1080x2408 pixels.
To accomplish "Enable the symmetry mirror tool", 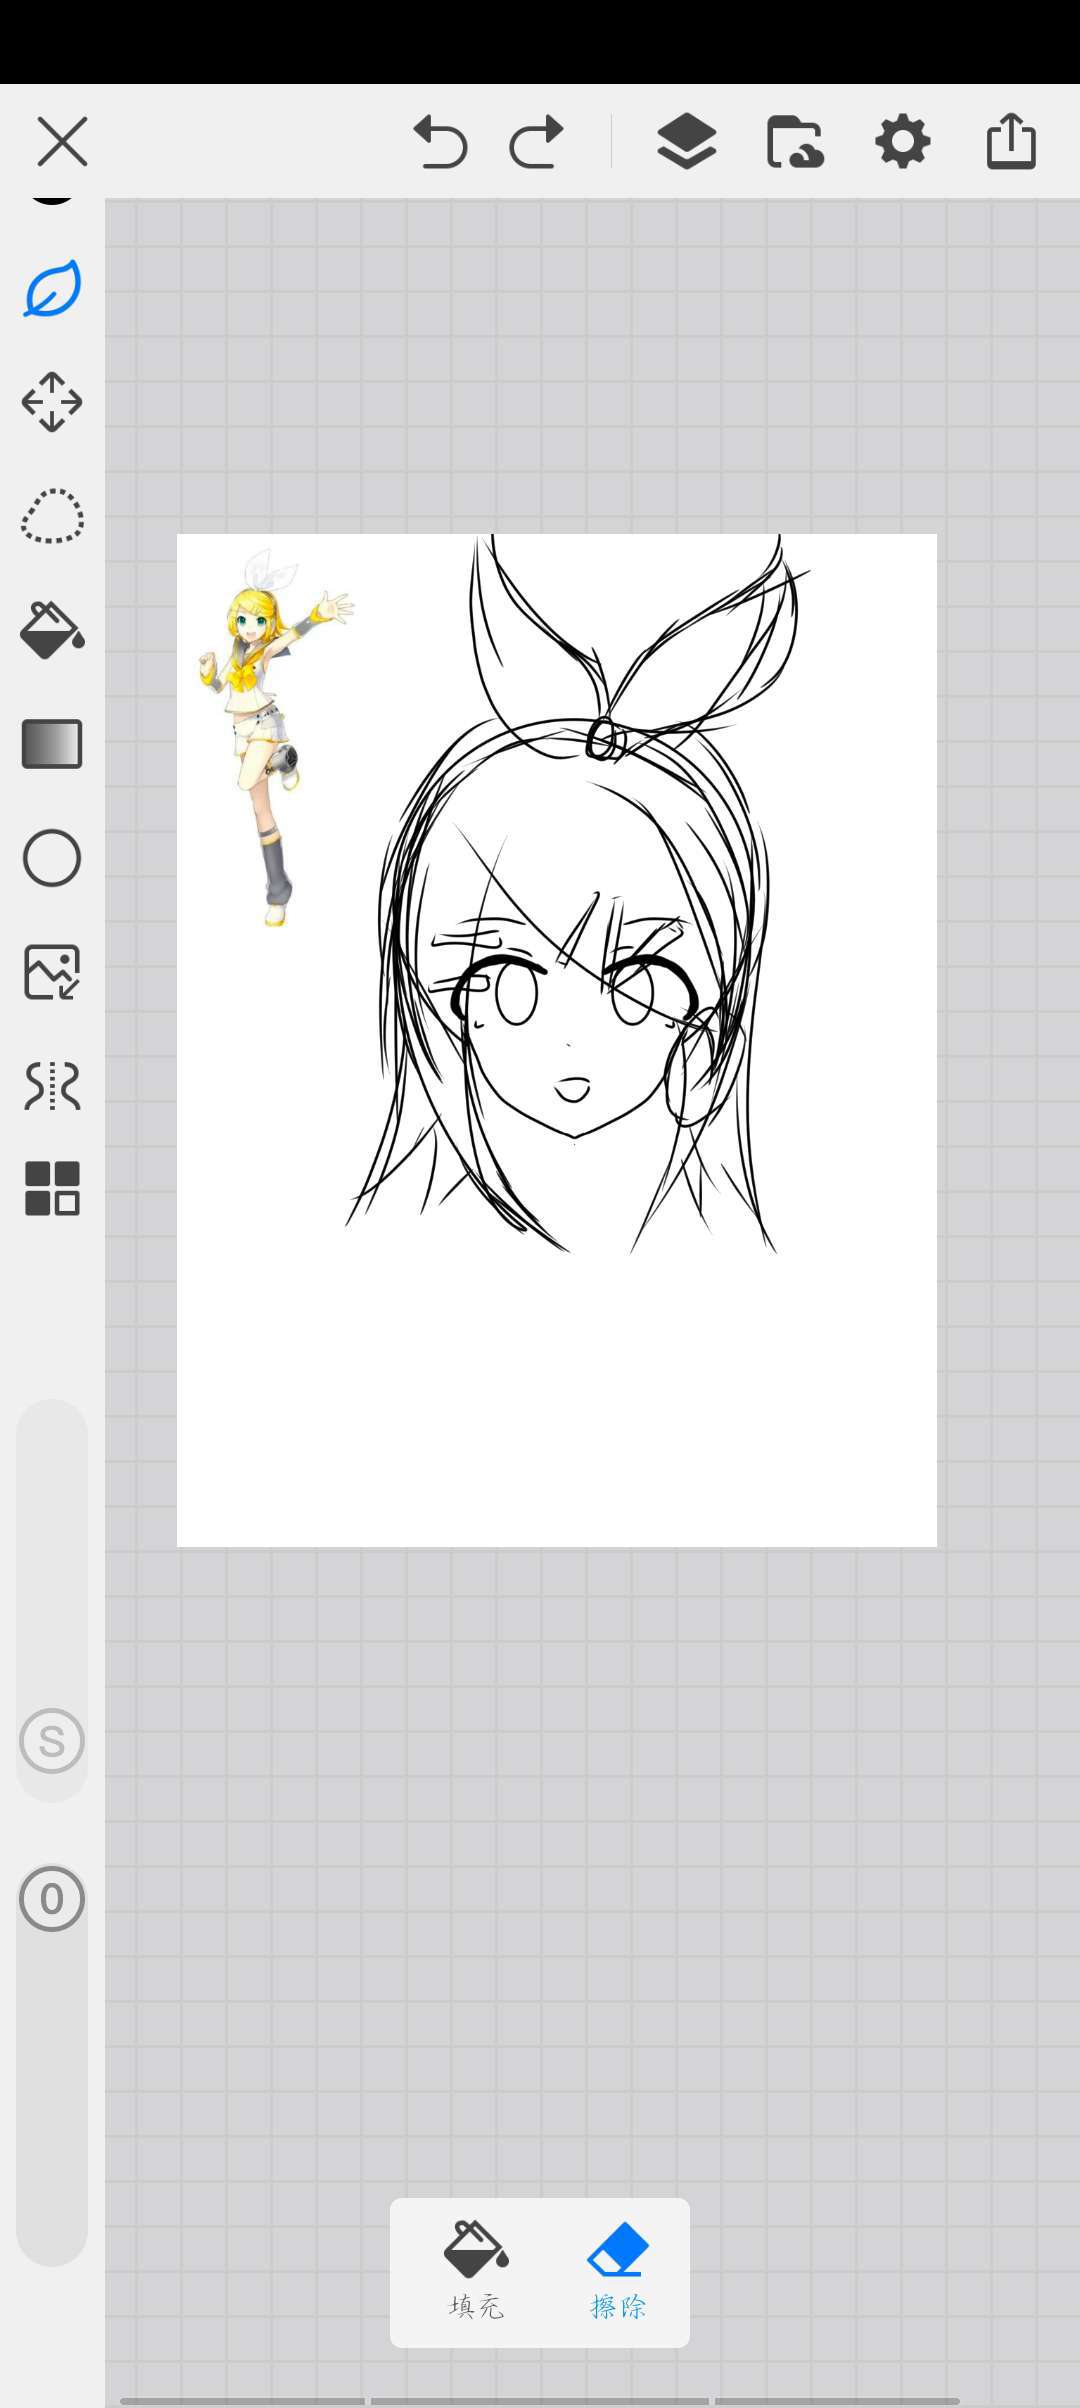I will (x=52, y=1086).
